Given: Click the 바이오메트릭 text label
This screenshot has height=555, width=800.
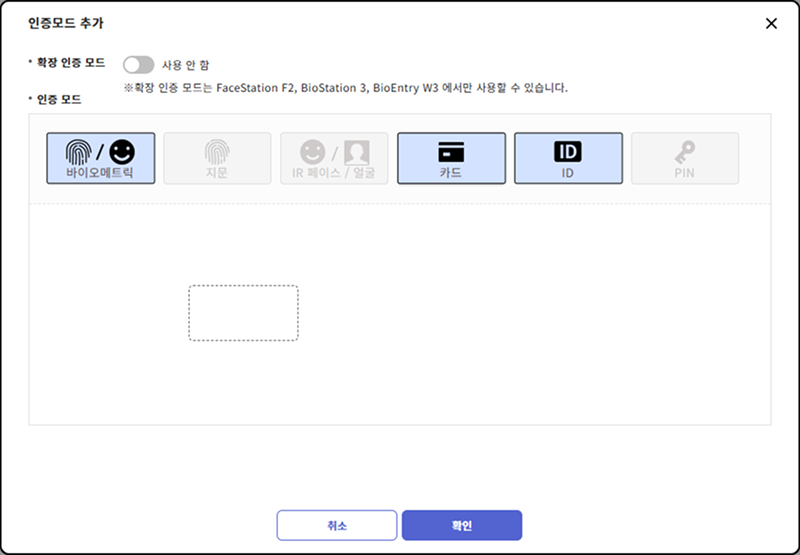Looking at the screenshot, I should pyautogui.click(x=101, y=173).
